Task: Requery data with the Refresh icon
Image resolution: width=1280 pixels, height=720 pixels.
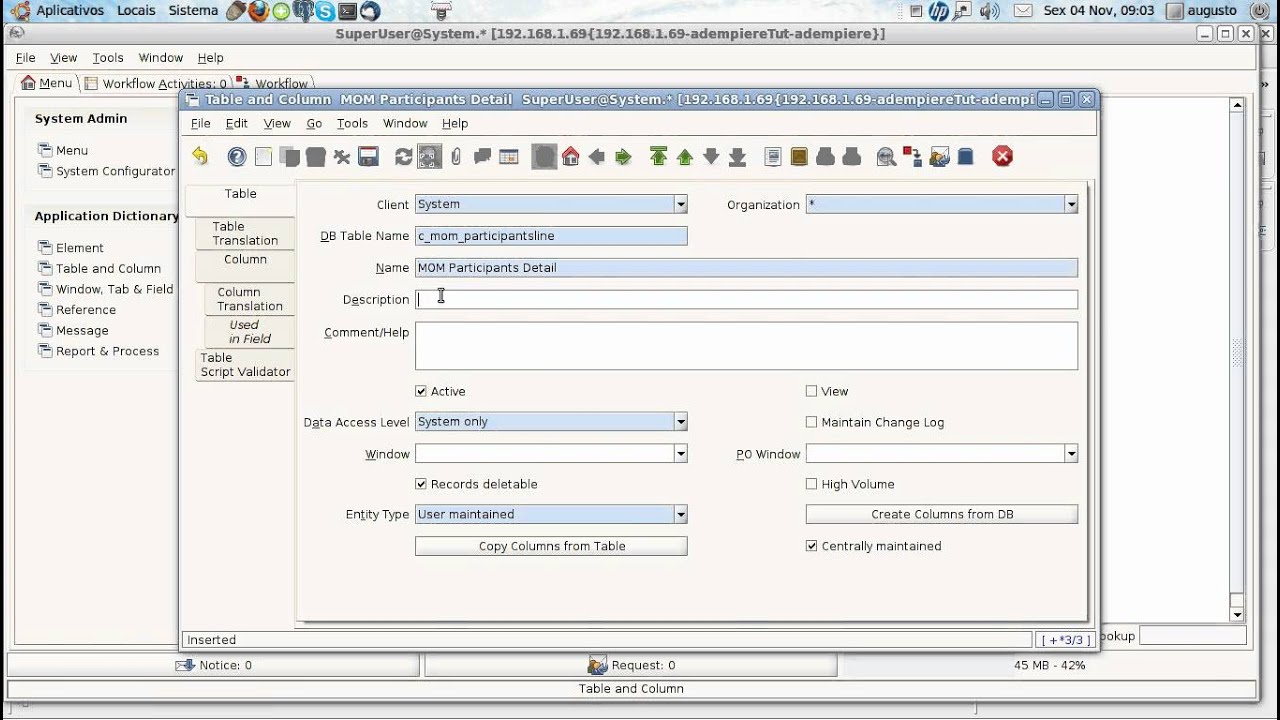Action: 404,156
